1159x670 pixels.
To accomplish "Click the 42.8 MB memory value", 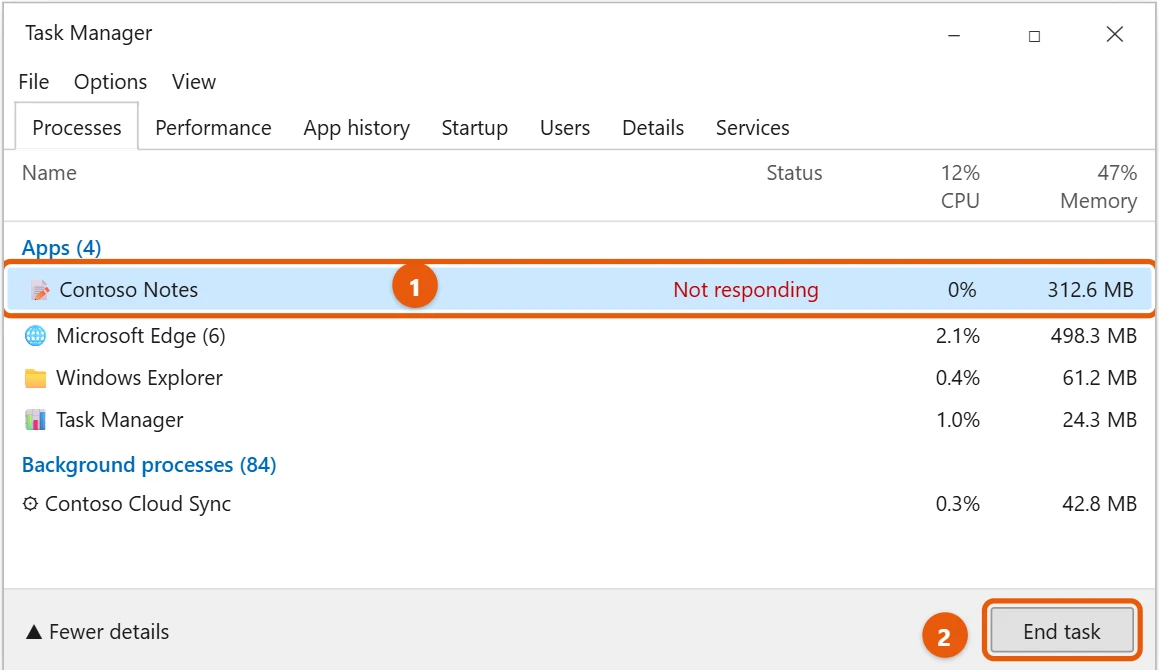I will [1099, 504].
